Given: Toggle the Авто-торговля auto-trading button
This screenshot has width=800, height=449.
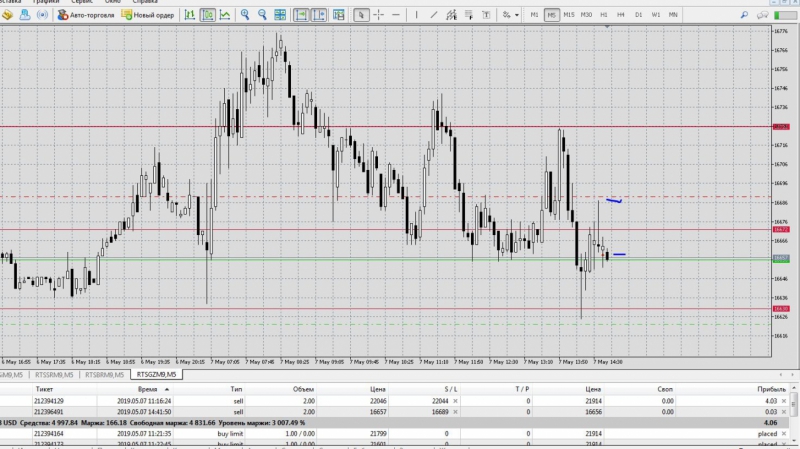Looking at the screenshot, I should click(85, 15).
